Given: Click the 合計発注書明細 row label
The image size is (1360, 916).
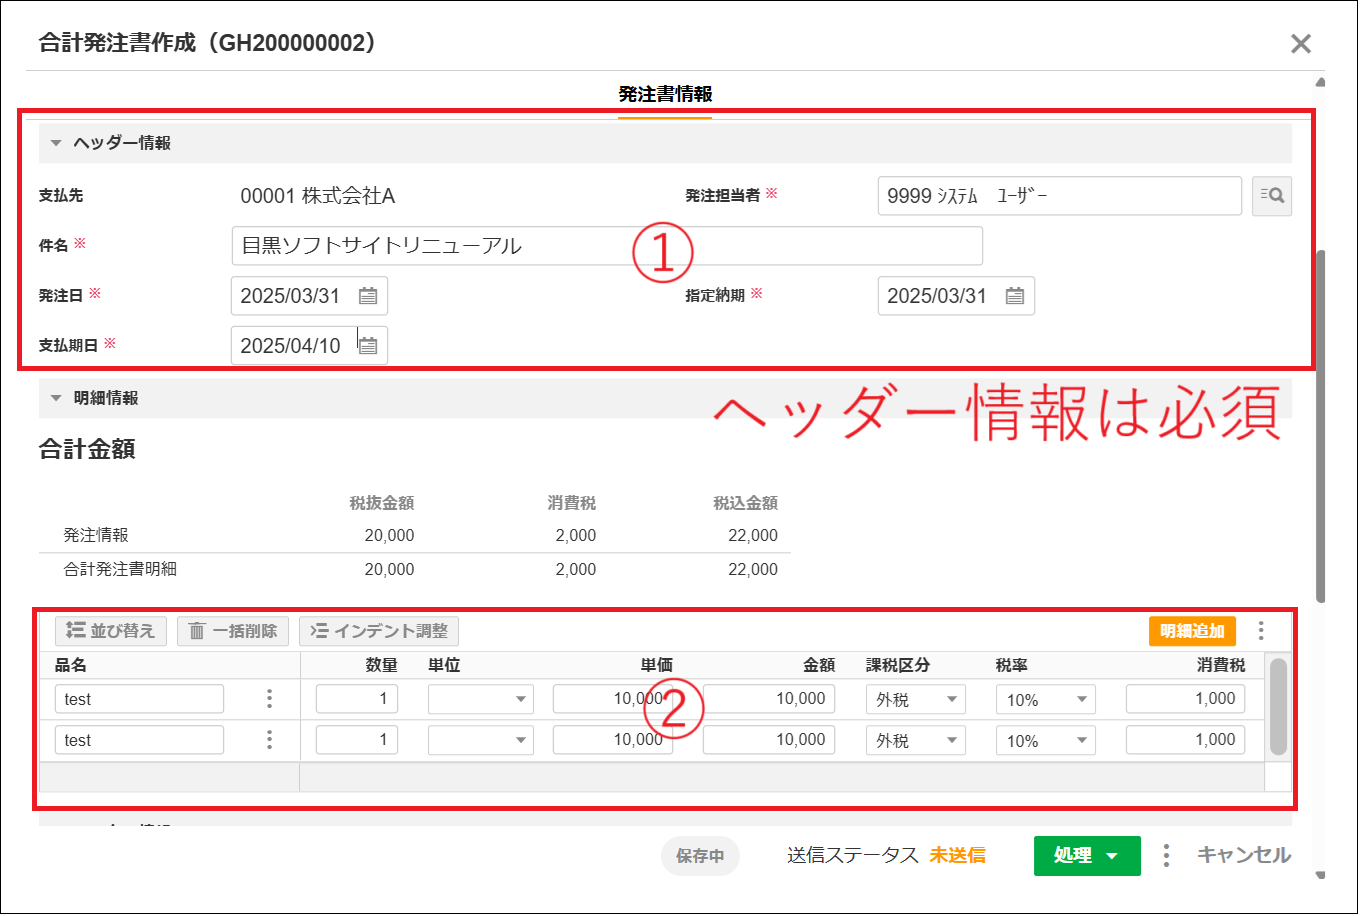Looking at the screenshot, I should pyautogui.click(x=120, y=569).
